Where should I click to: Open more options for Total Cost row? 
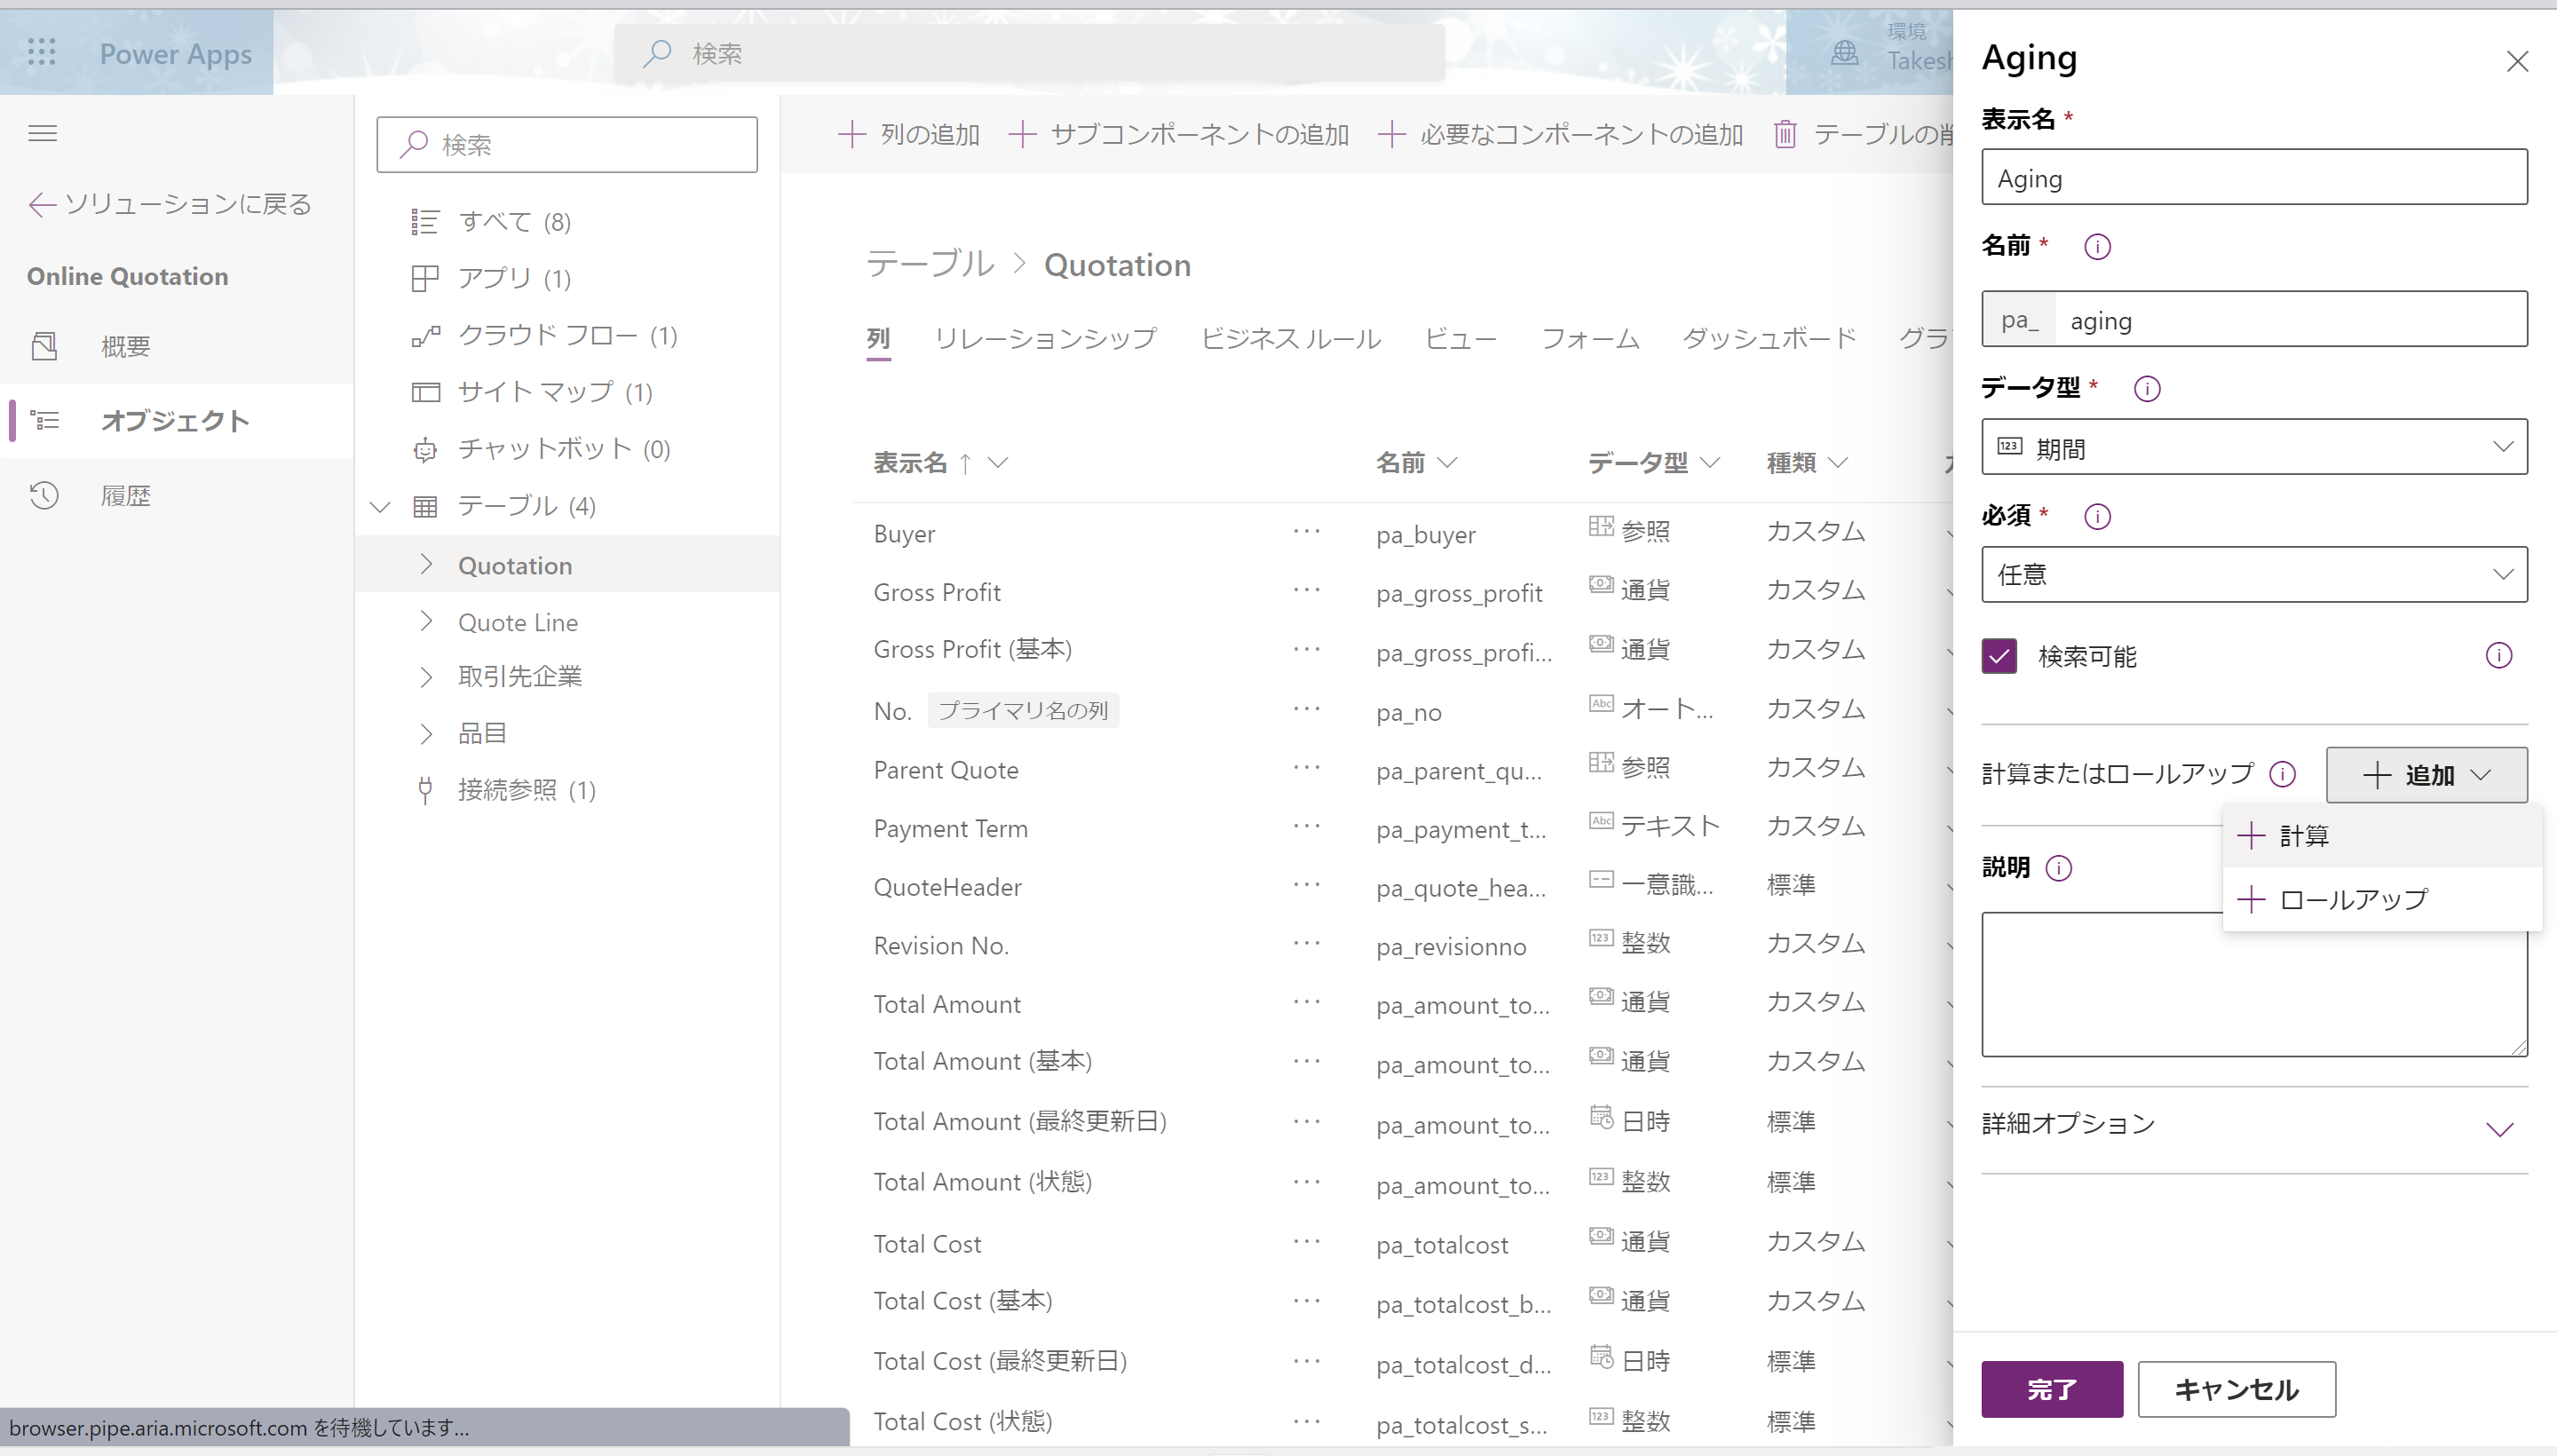pos(1306,1242)
